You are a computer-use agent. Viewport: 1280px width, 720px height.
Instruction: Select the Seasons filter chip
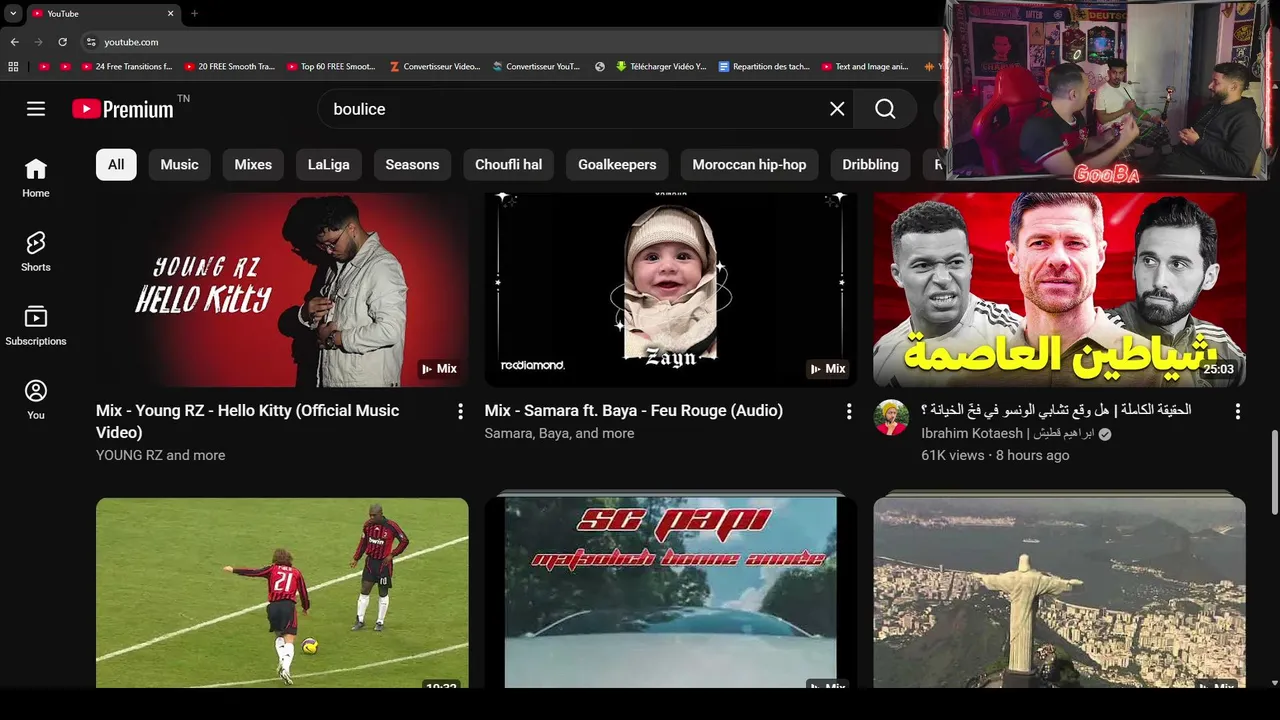412,165
